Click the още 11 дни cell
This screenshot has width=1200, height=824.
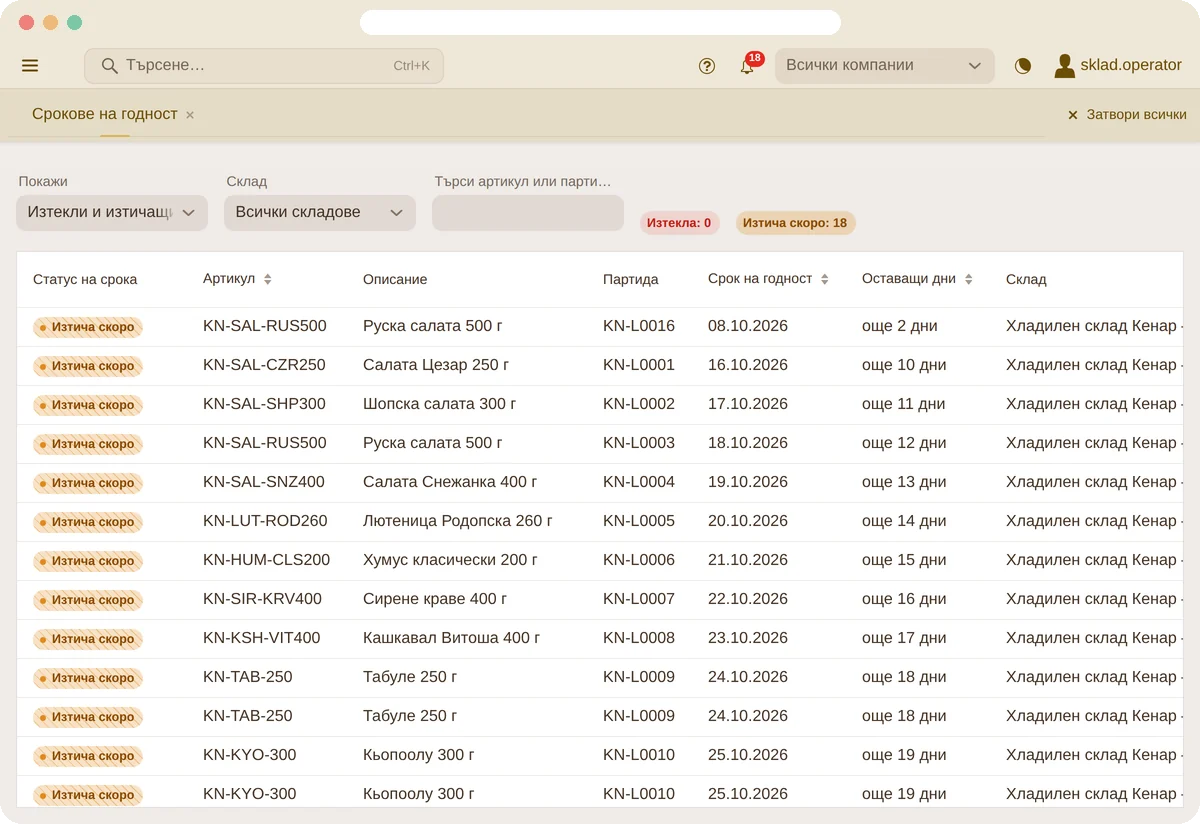tap(904, 404)
